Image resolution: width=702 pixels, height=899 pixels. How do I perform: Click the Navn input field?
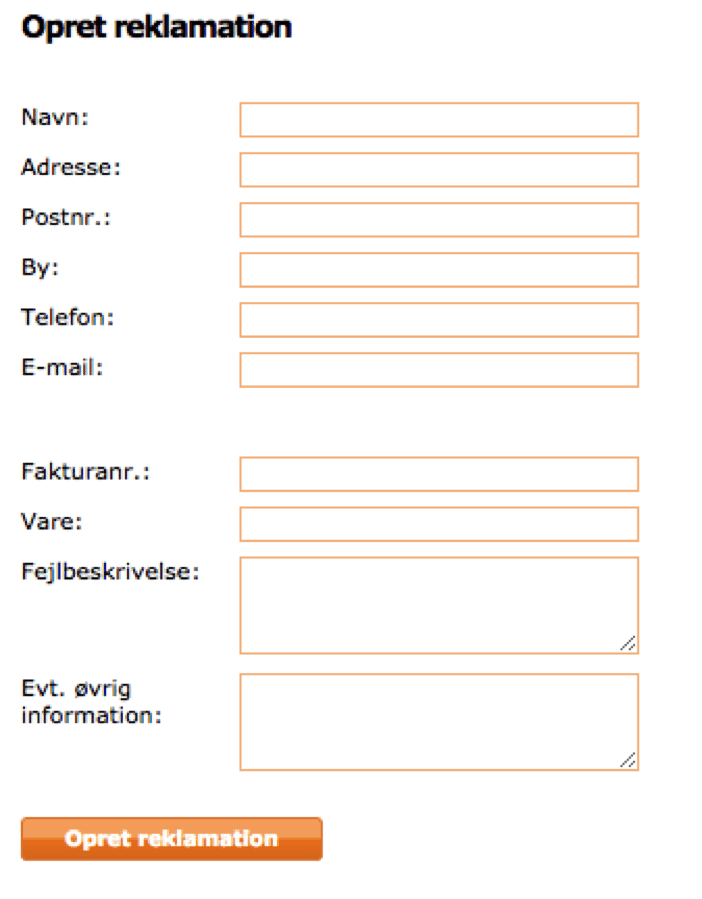(439, 120)
